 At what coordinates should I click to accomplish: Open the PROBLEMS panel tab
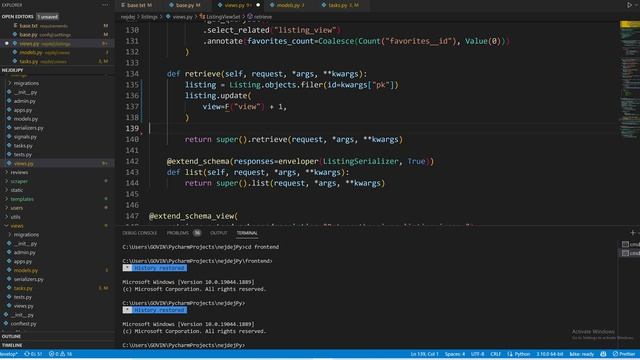click(x=178, y=233)
